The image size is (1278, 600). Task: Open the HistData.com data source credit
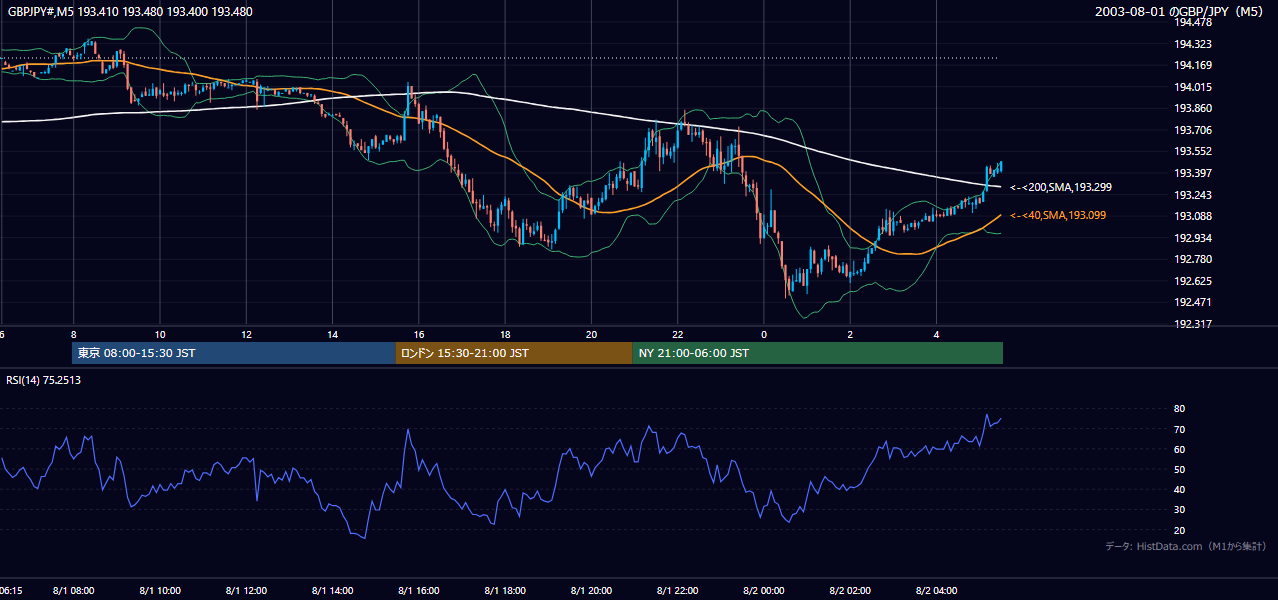(x=1185, y=546)
